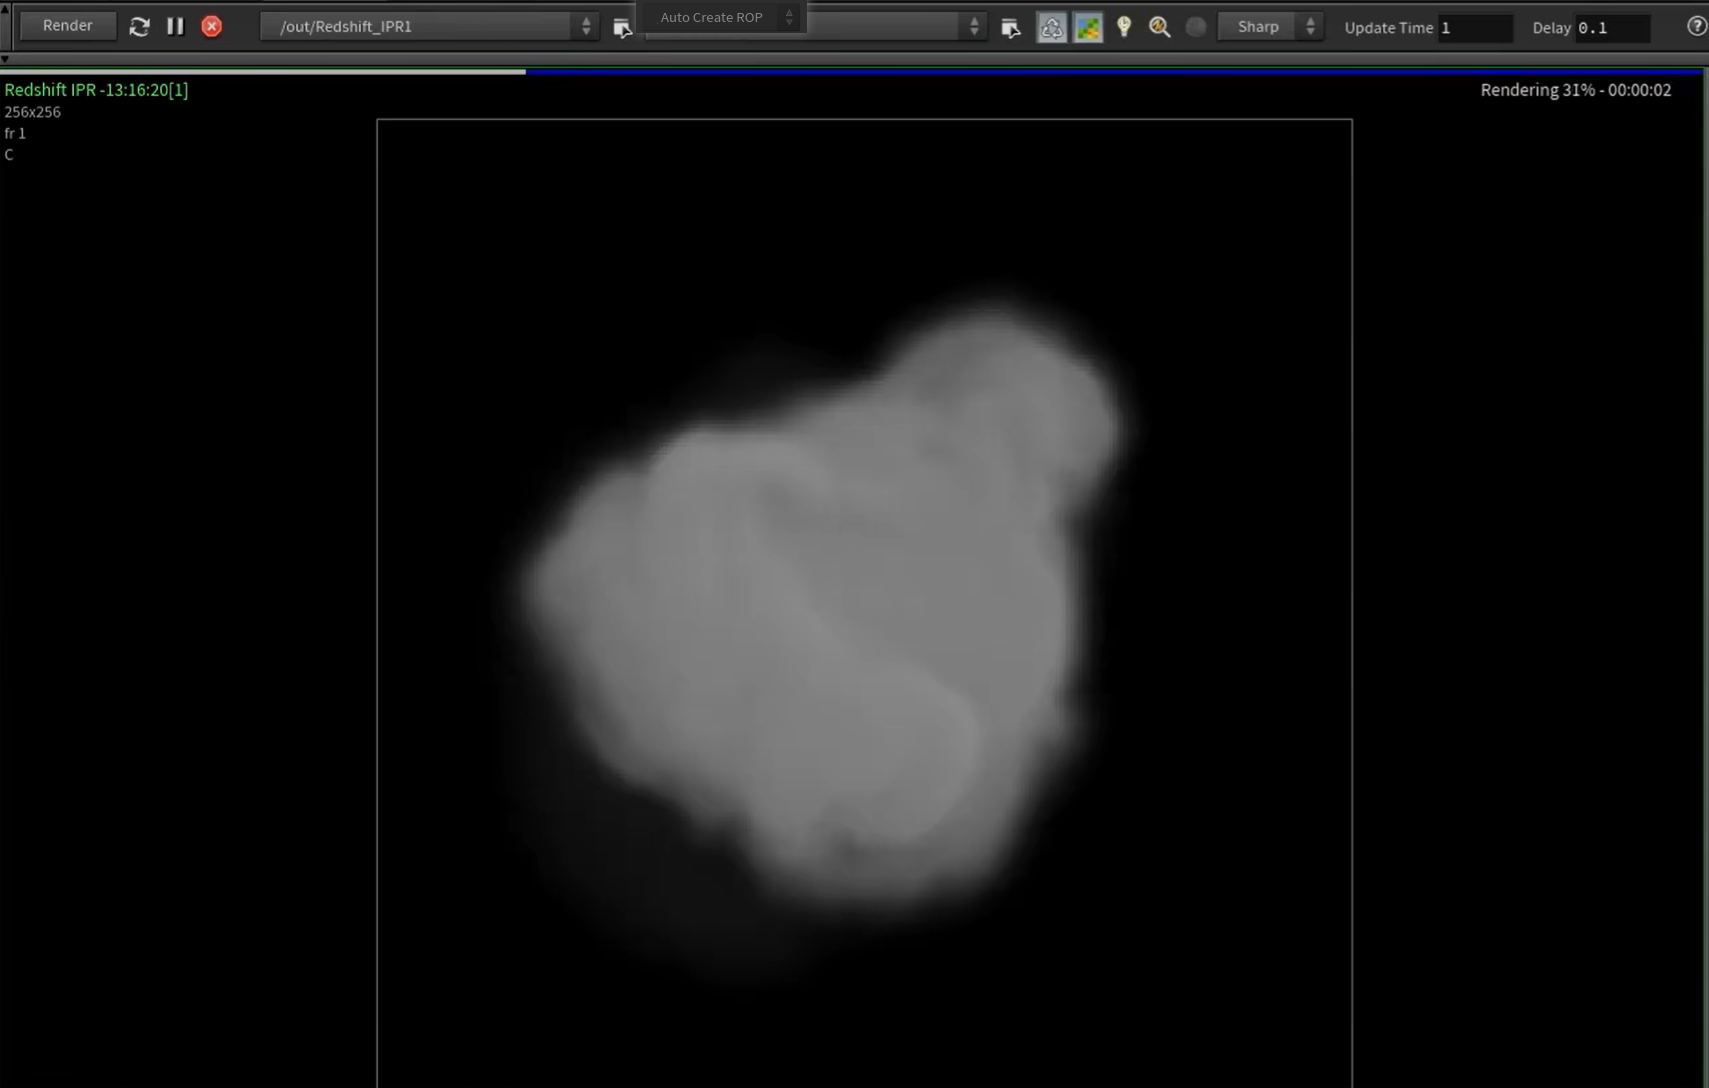The image size is (1709, 1088).
Task: Click the copy-to-viewer arrow icon beside Render
Action: (x=623, y=27)
